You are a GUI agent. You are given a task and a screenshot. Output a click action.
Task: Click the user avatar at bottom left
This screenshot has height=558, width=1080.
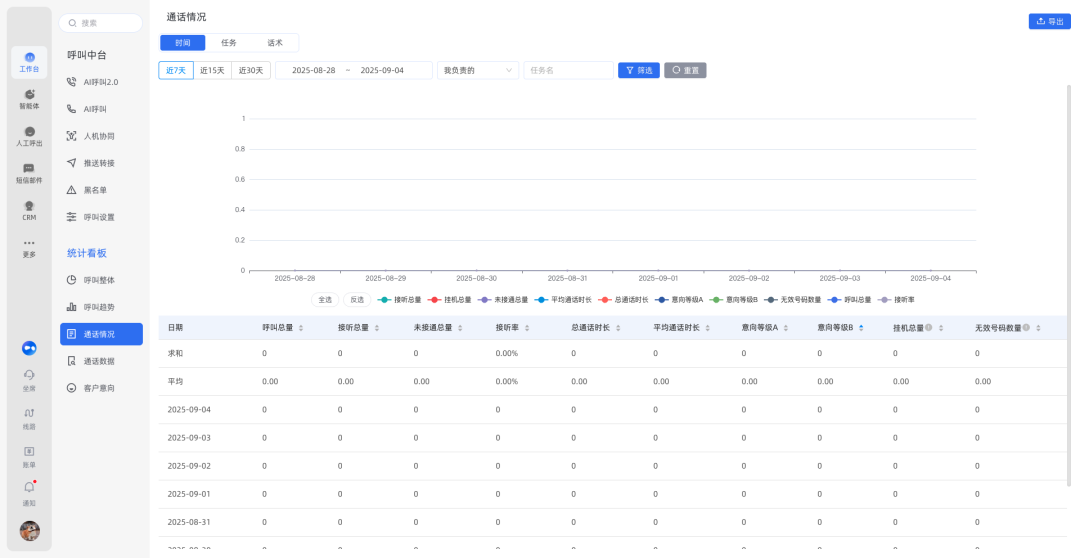(x=30, y=530)
